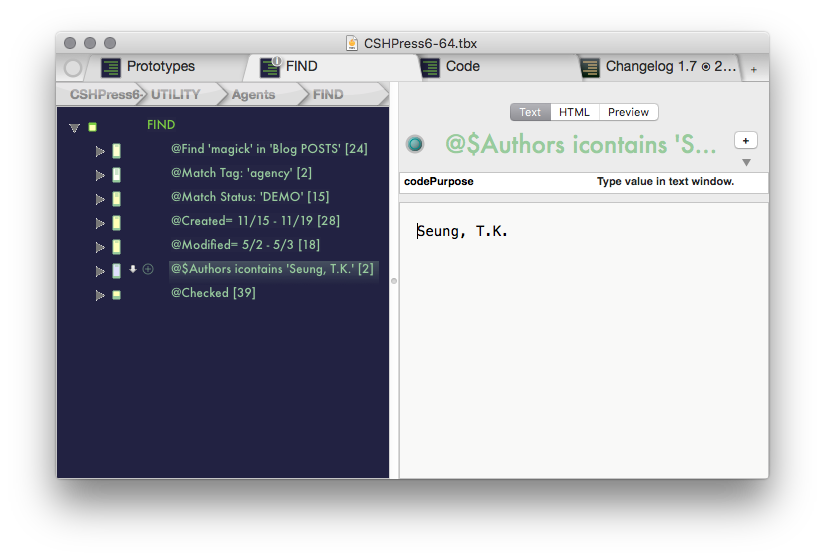Click the Changelog tab note icon
The height and width of the screenshot is (559, 825).
pyautogui.click(x=590, y=67)
